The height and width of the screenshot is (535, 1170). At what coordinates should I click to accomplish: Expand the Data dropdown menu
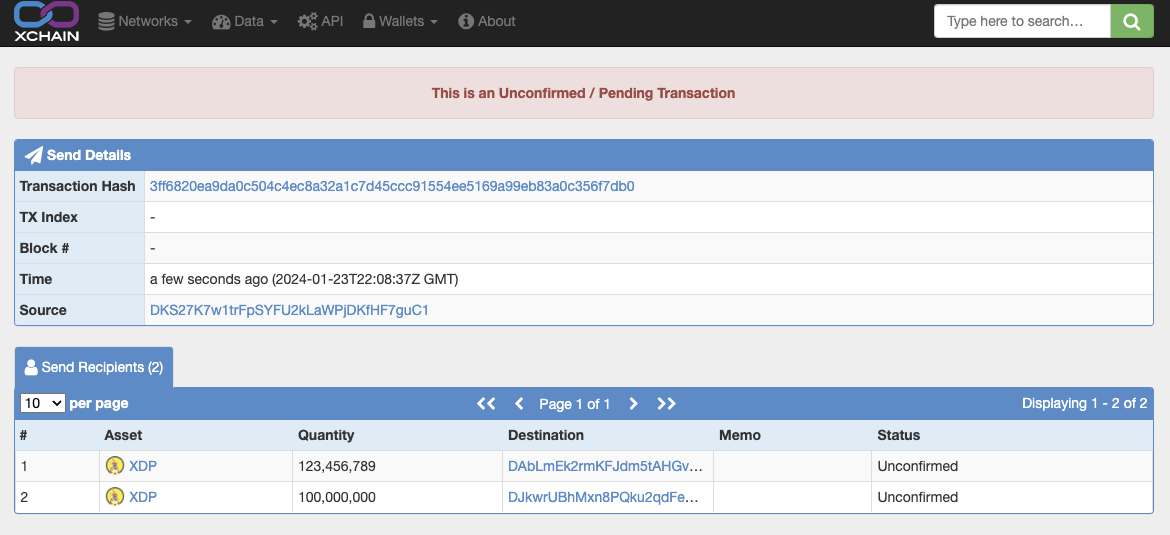tap(245, 22)
